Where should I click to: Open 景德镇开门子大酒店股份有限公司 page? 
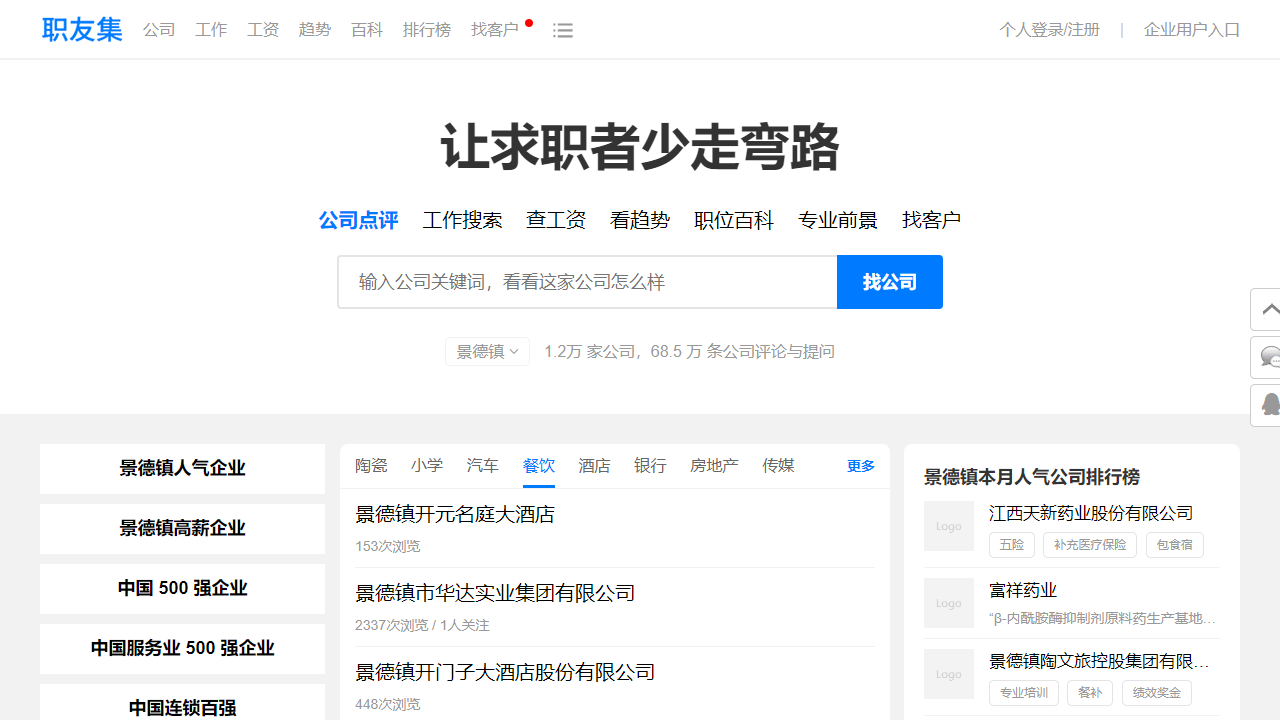505,672
